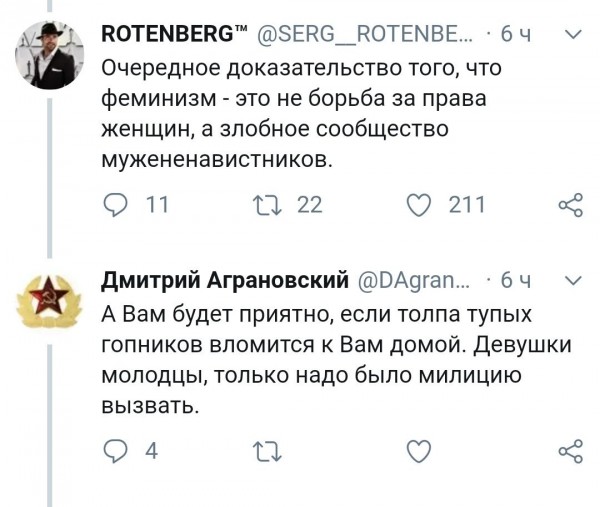Reply to ROTENBERG's tweet
Screen dimensions: 600x507
click(x=116, y=205)
